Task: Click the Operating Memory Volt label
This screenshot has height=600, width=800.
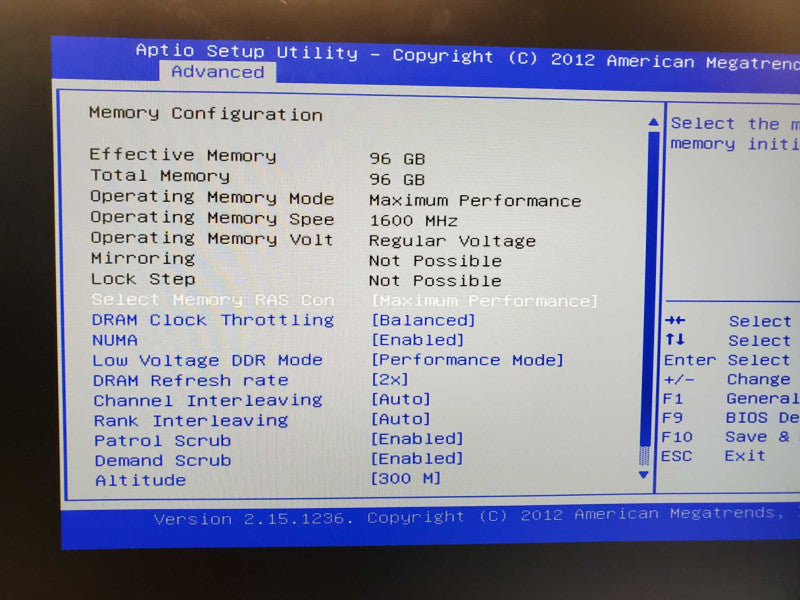Action: 212,238
